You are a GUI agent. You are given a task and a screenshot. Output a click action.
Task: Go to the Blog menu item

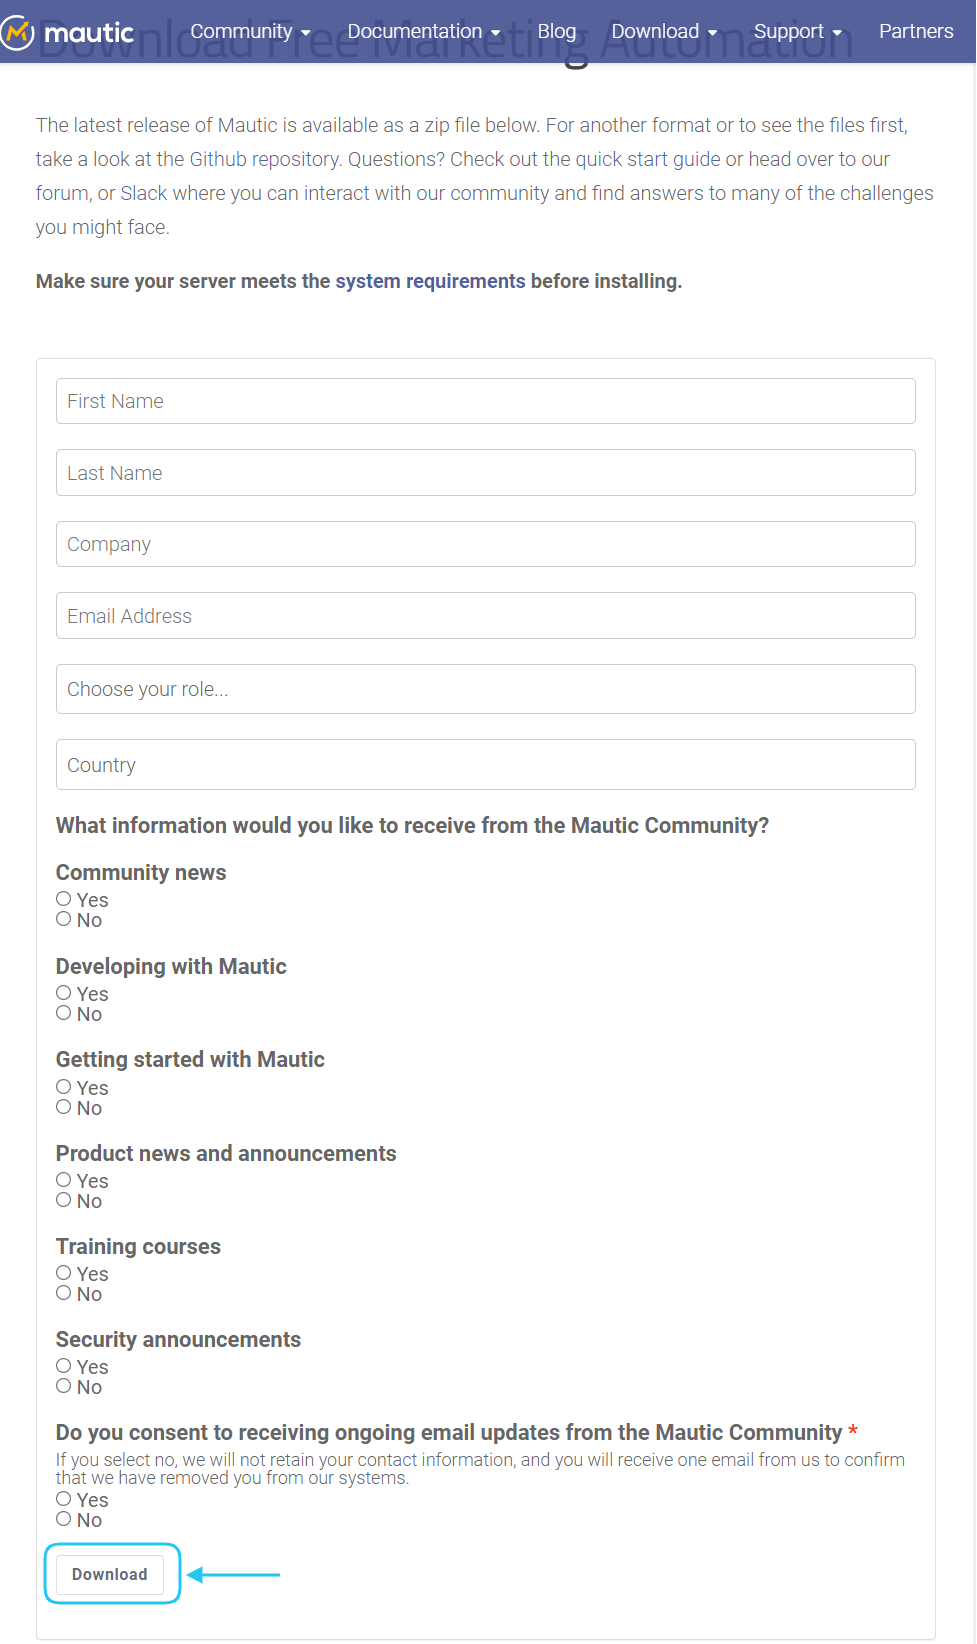coord(556,31)
